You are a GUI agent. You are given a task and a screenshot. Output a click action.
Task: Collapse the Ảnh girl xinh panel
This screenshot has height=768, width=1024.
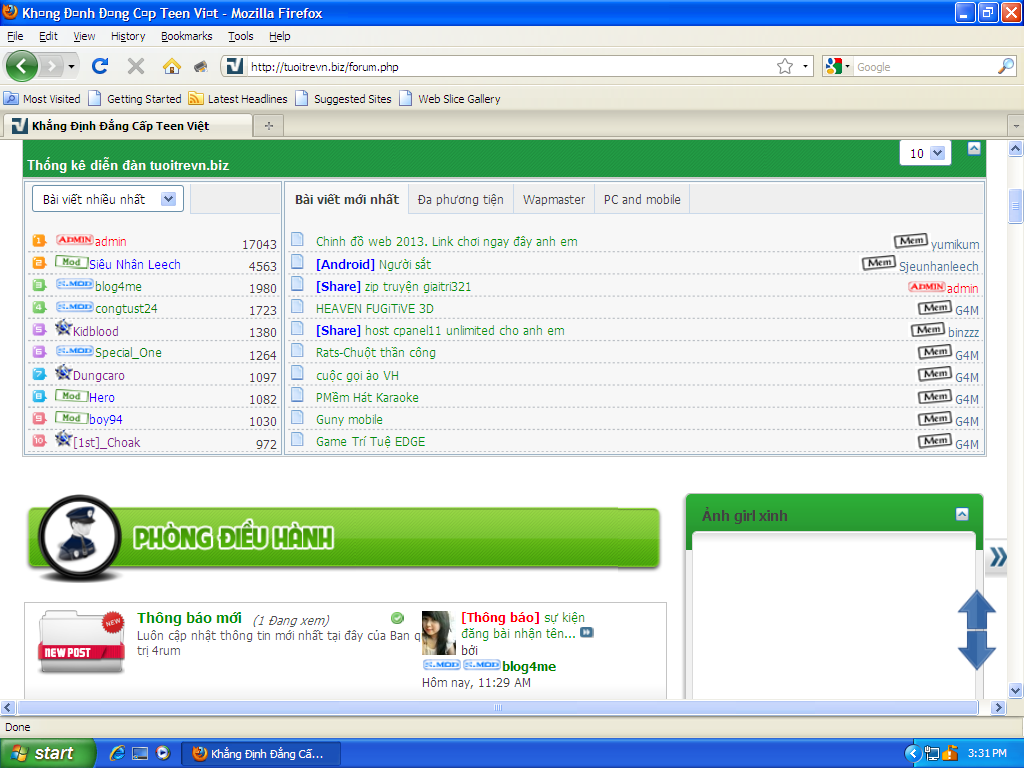pyautogui.click(x=962, y=514)
